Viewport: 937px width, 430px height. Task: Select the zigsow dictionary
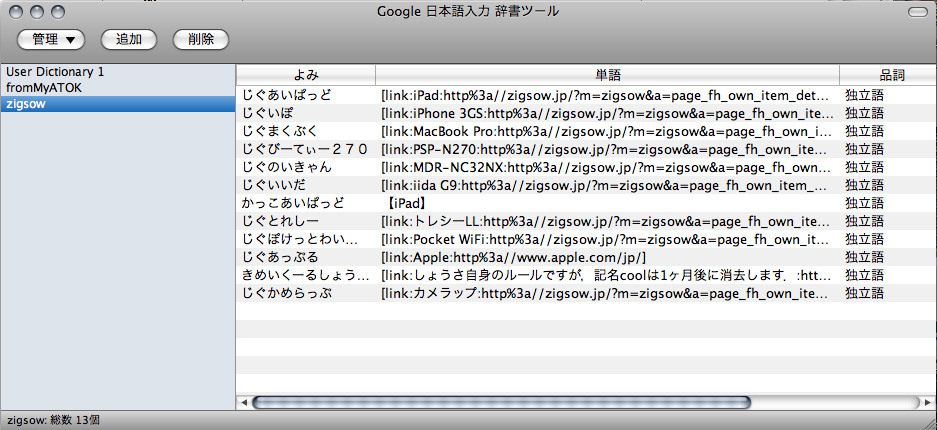coord(118,104)
